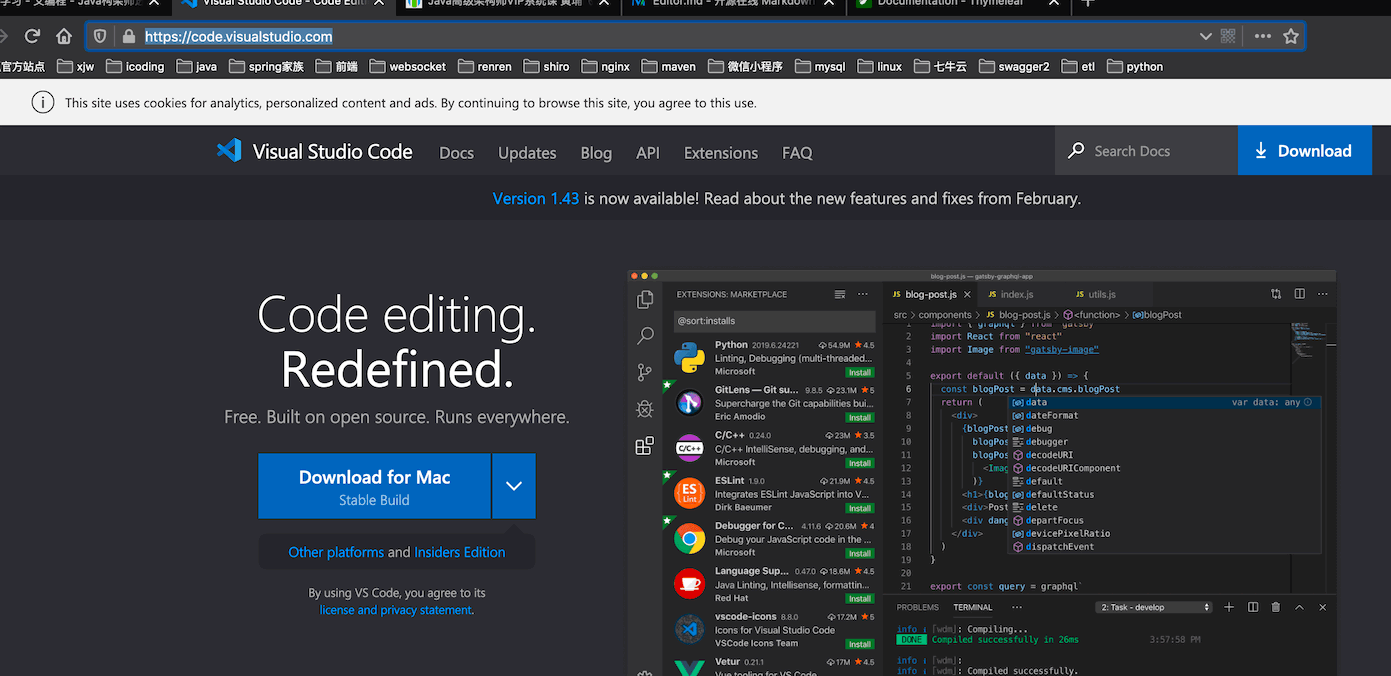
Task: Open the nginx bookmarks folder
Action: pos(605,67)
